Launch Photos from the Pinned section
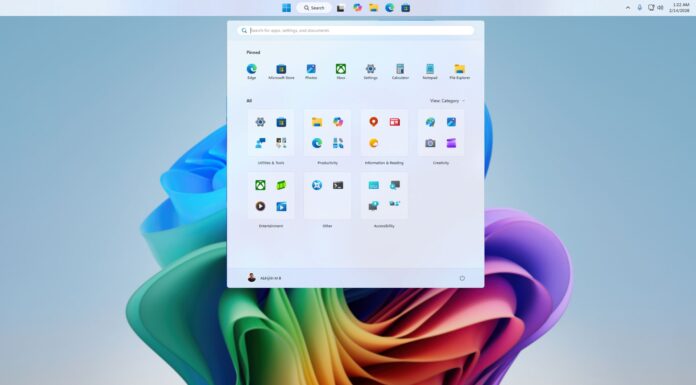The image size is (696, 385). click(x=311, y=71)
